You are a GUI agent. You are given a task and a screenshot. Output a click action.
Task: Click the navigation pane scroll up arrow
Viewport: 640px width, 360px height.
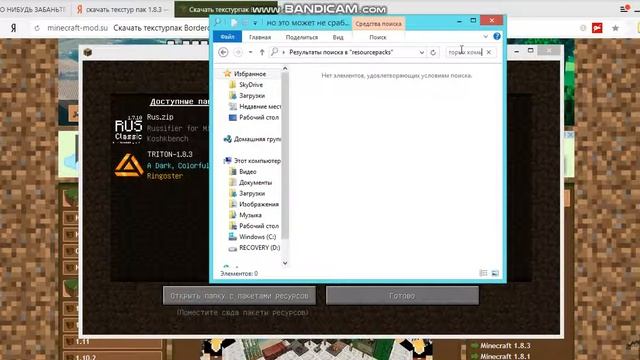(285, 69)
